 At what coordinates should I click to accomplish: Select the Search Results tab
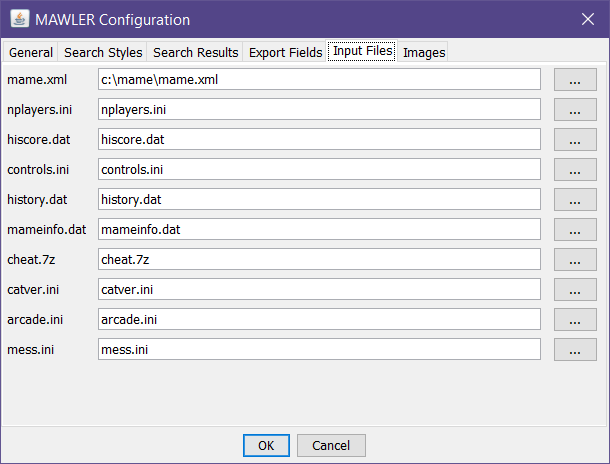196,52
